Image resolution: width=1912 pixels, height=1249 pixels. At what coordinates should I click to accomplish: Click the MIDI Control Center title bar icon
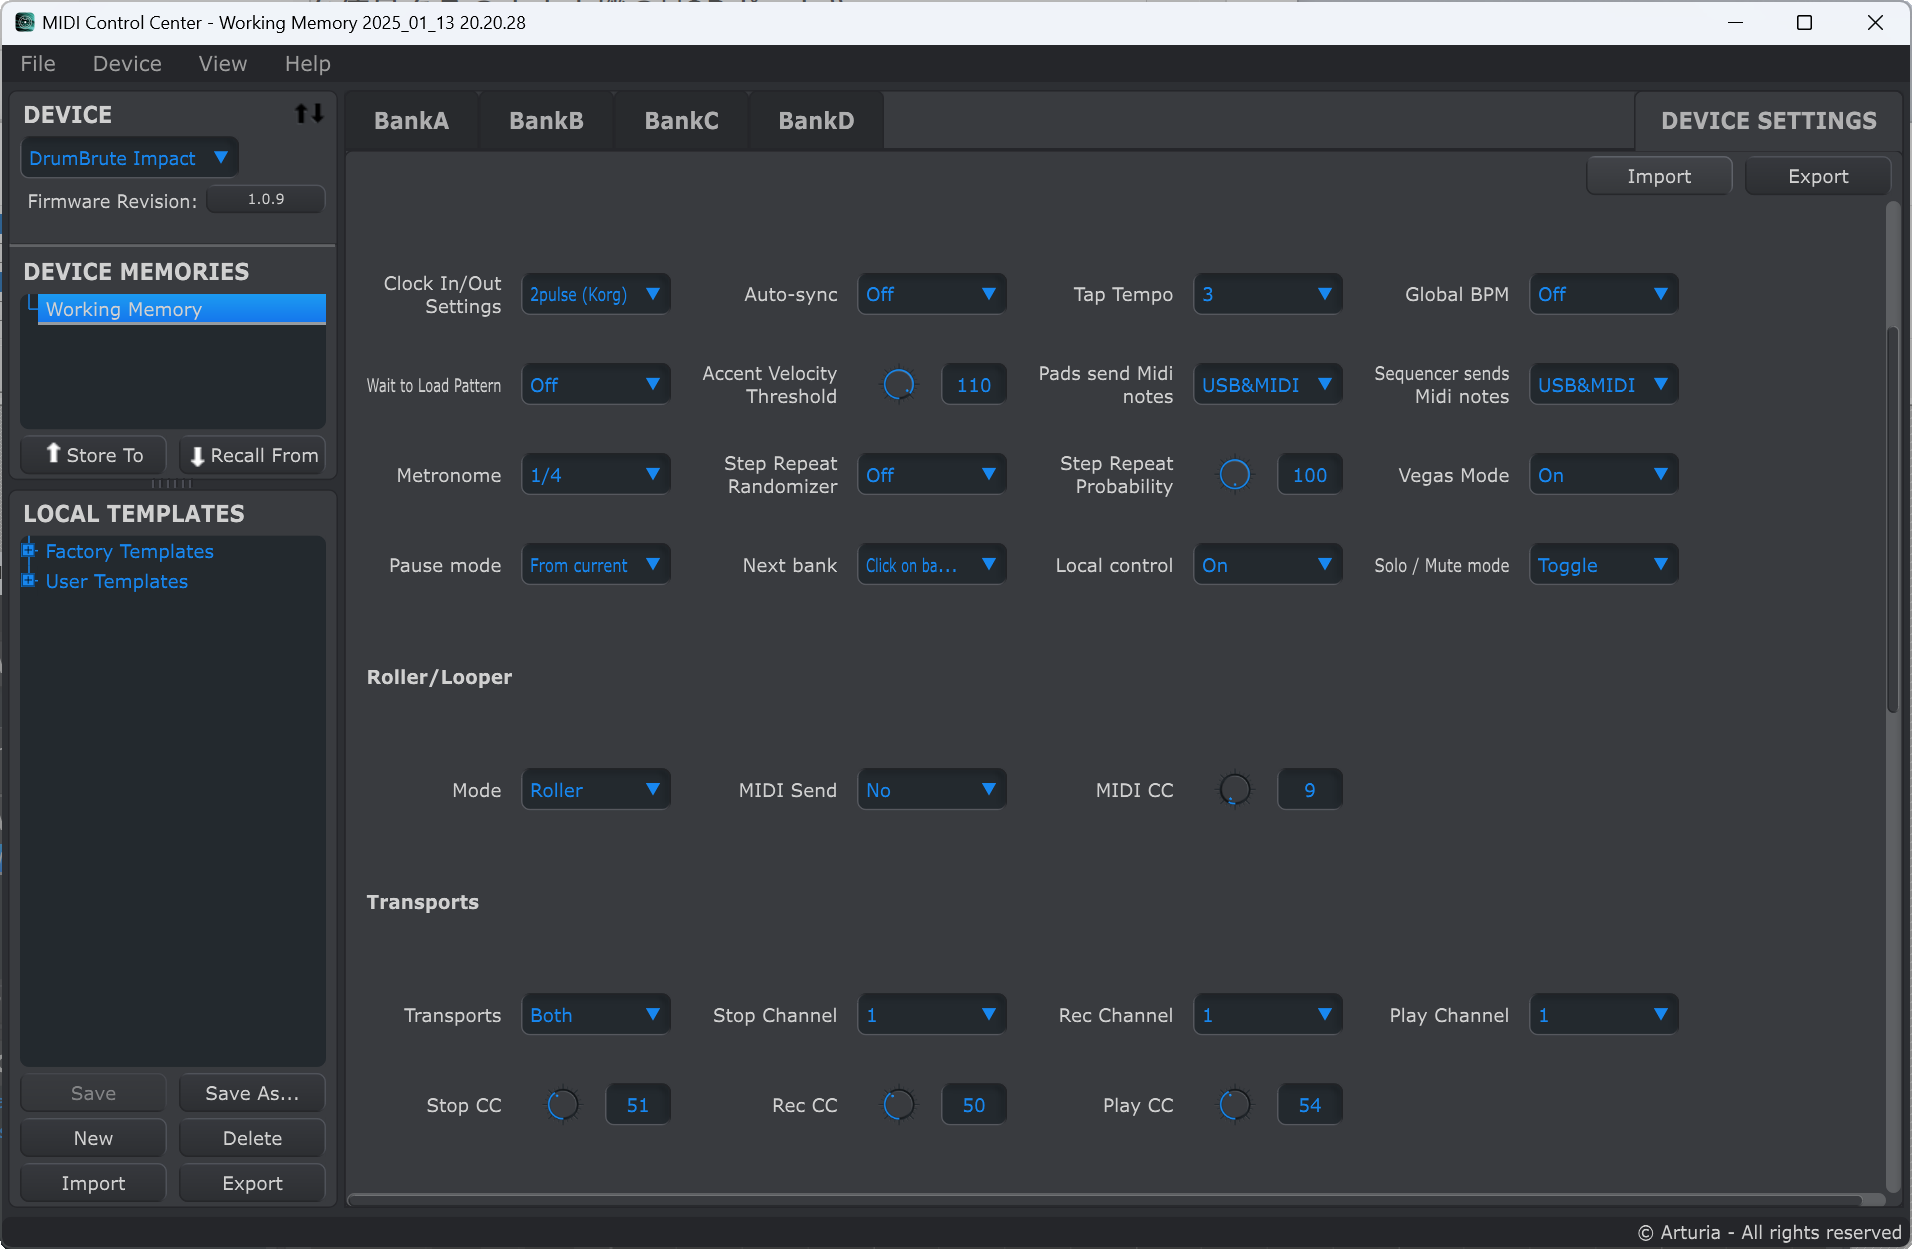(24, 22)
